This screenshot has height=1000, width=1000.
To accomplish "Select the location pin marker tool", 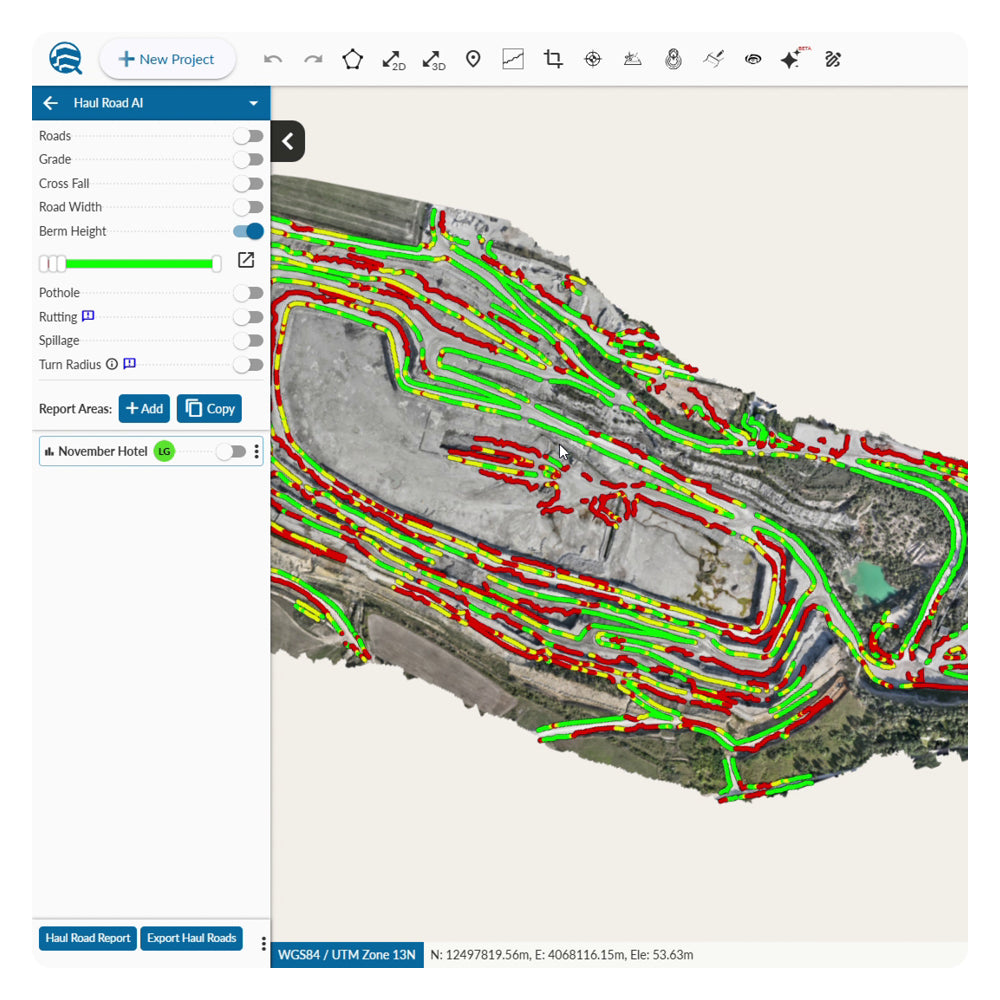I will click(473, 59).
